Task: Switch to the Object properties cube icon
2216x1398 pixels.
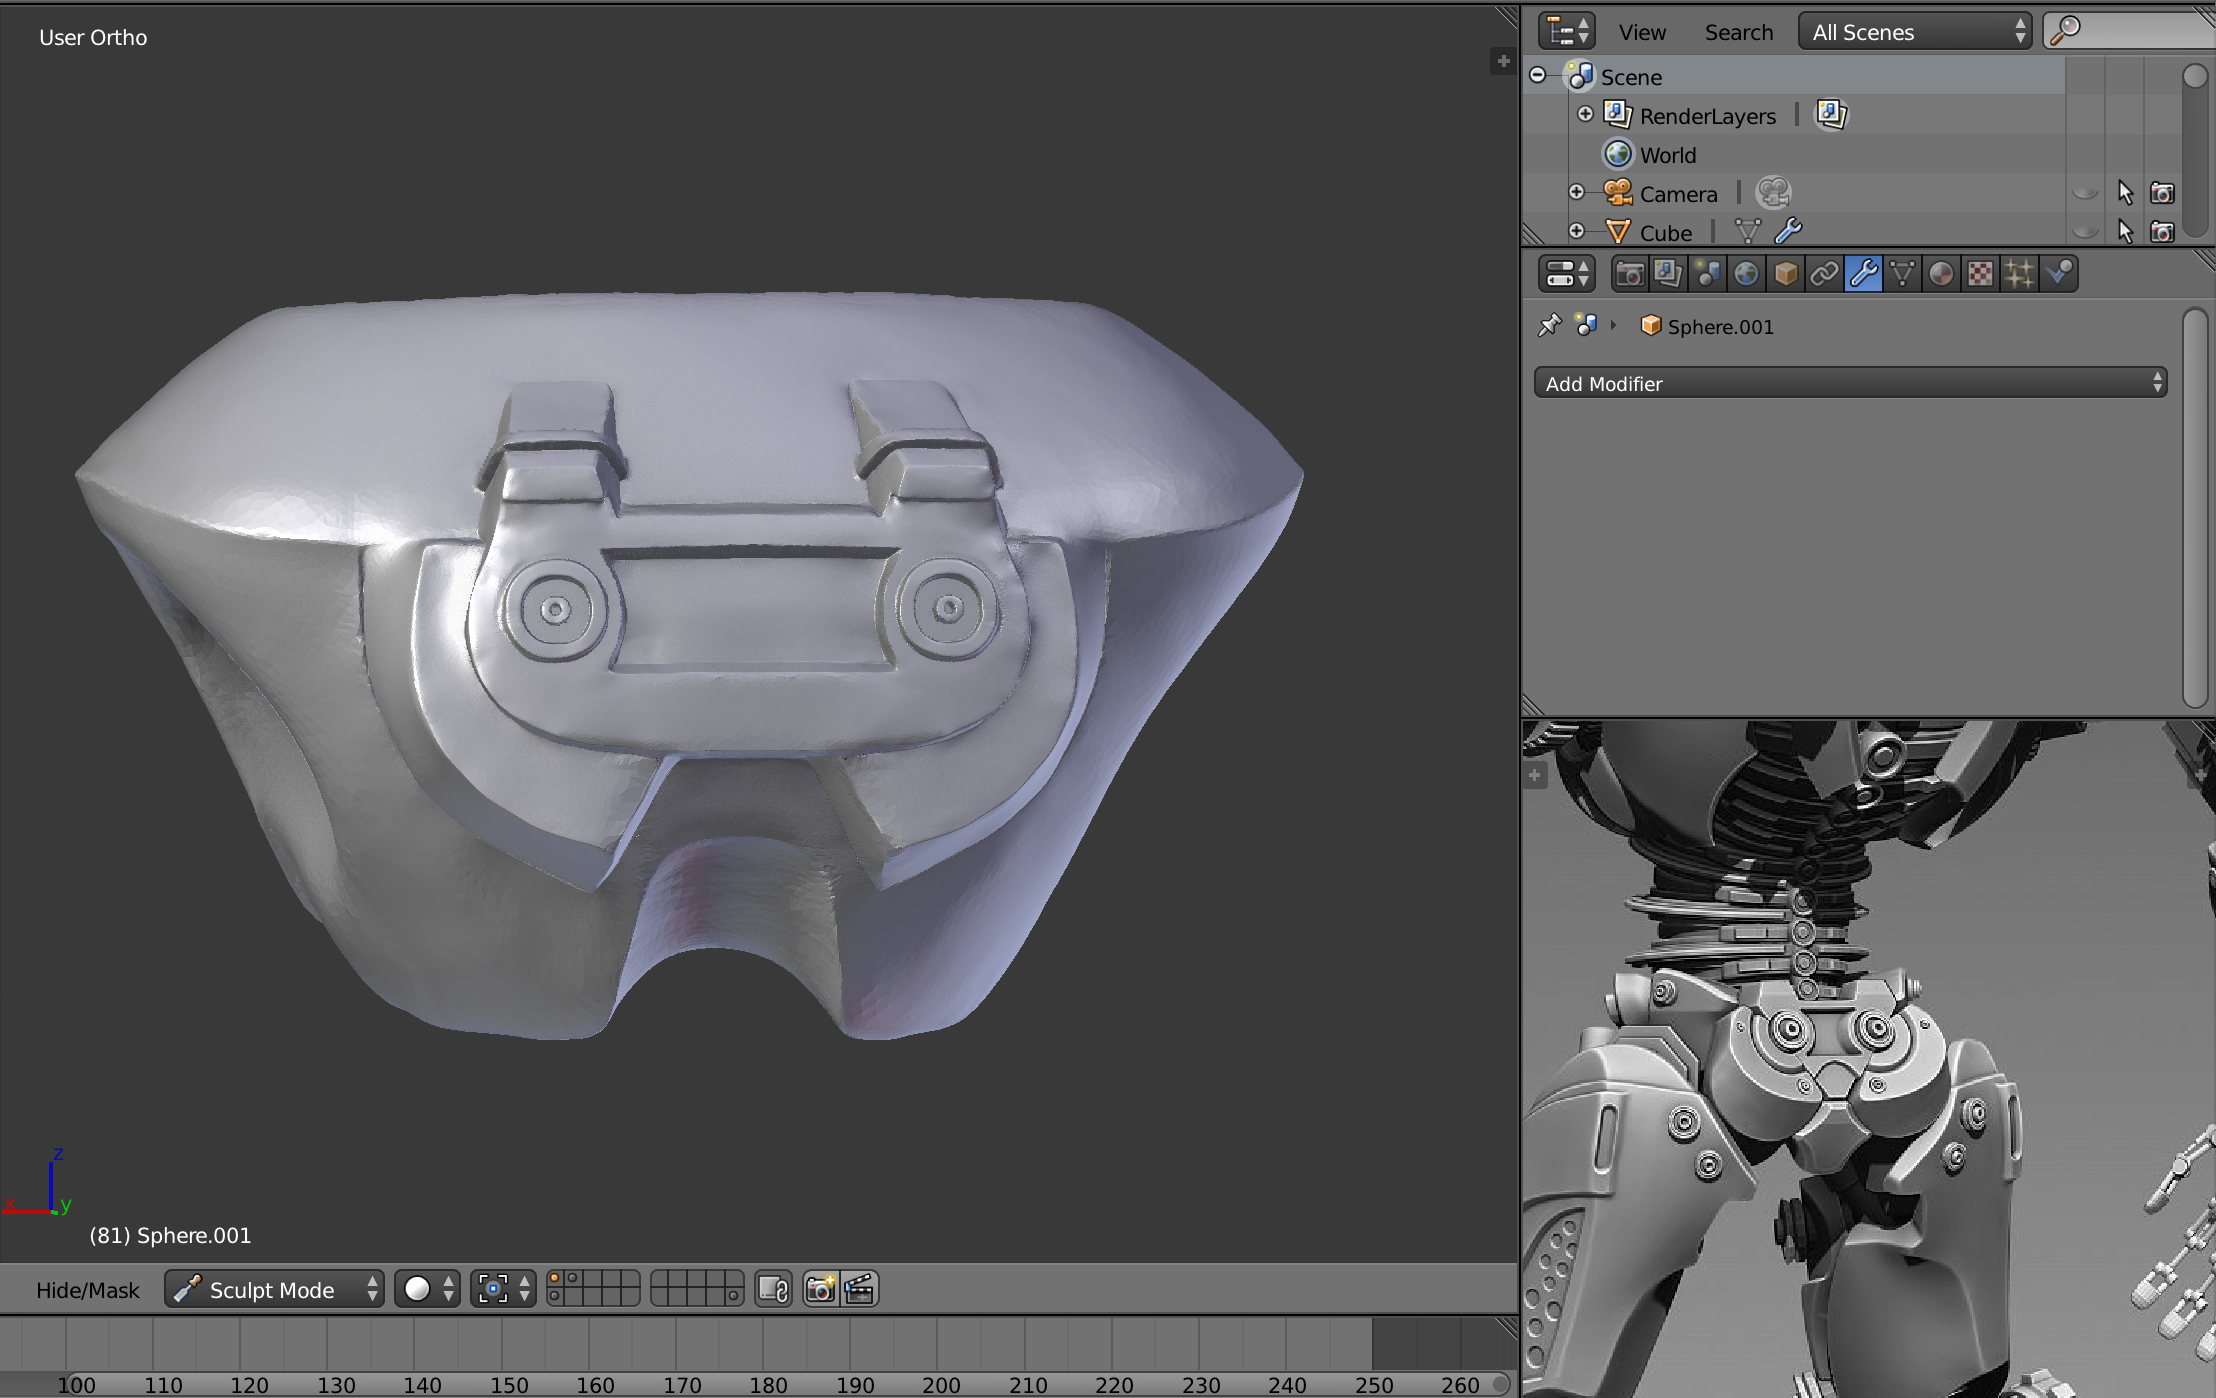Action: (1785, 274)
